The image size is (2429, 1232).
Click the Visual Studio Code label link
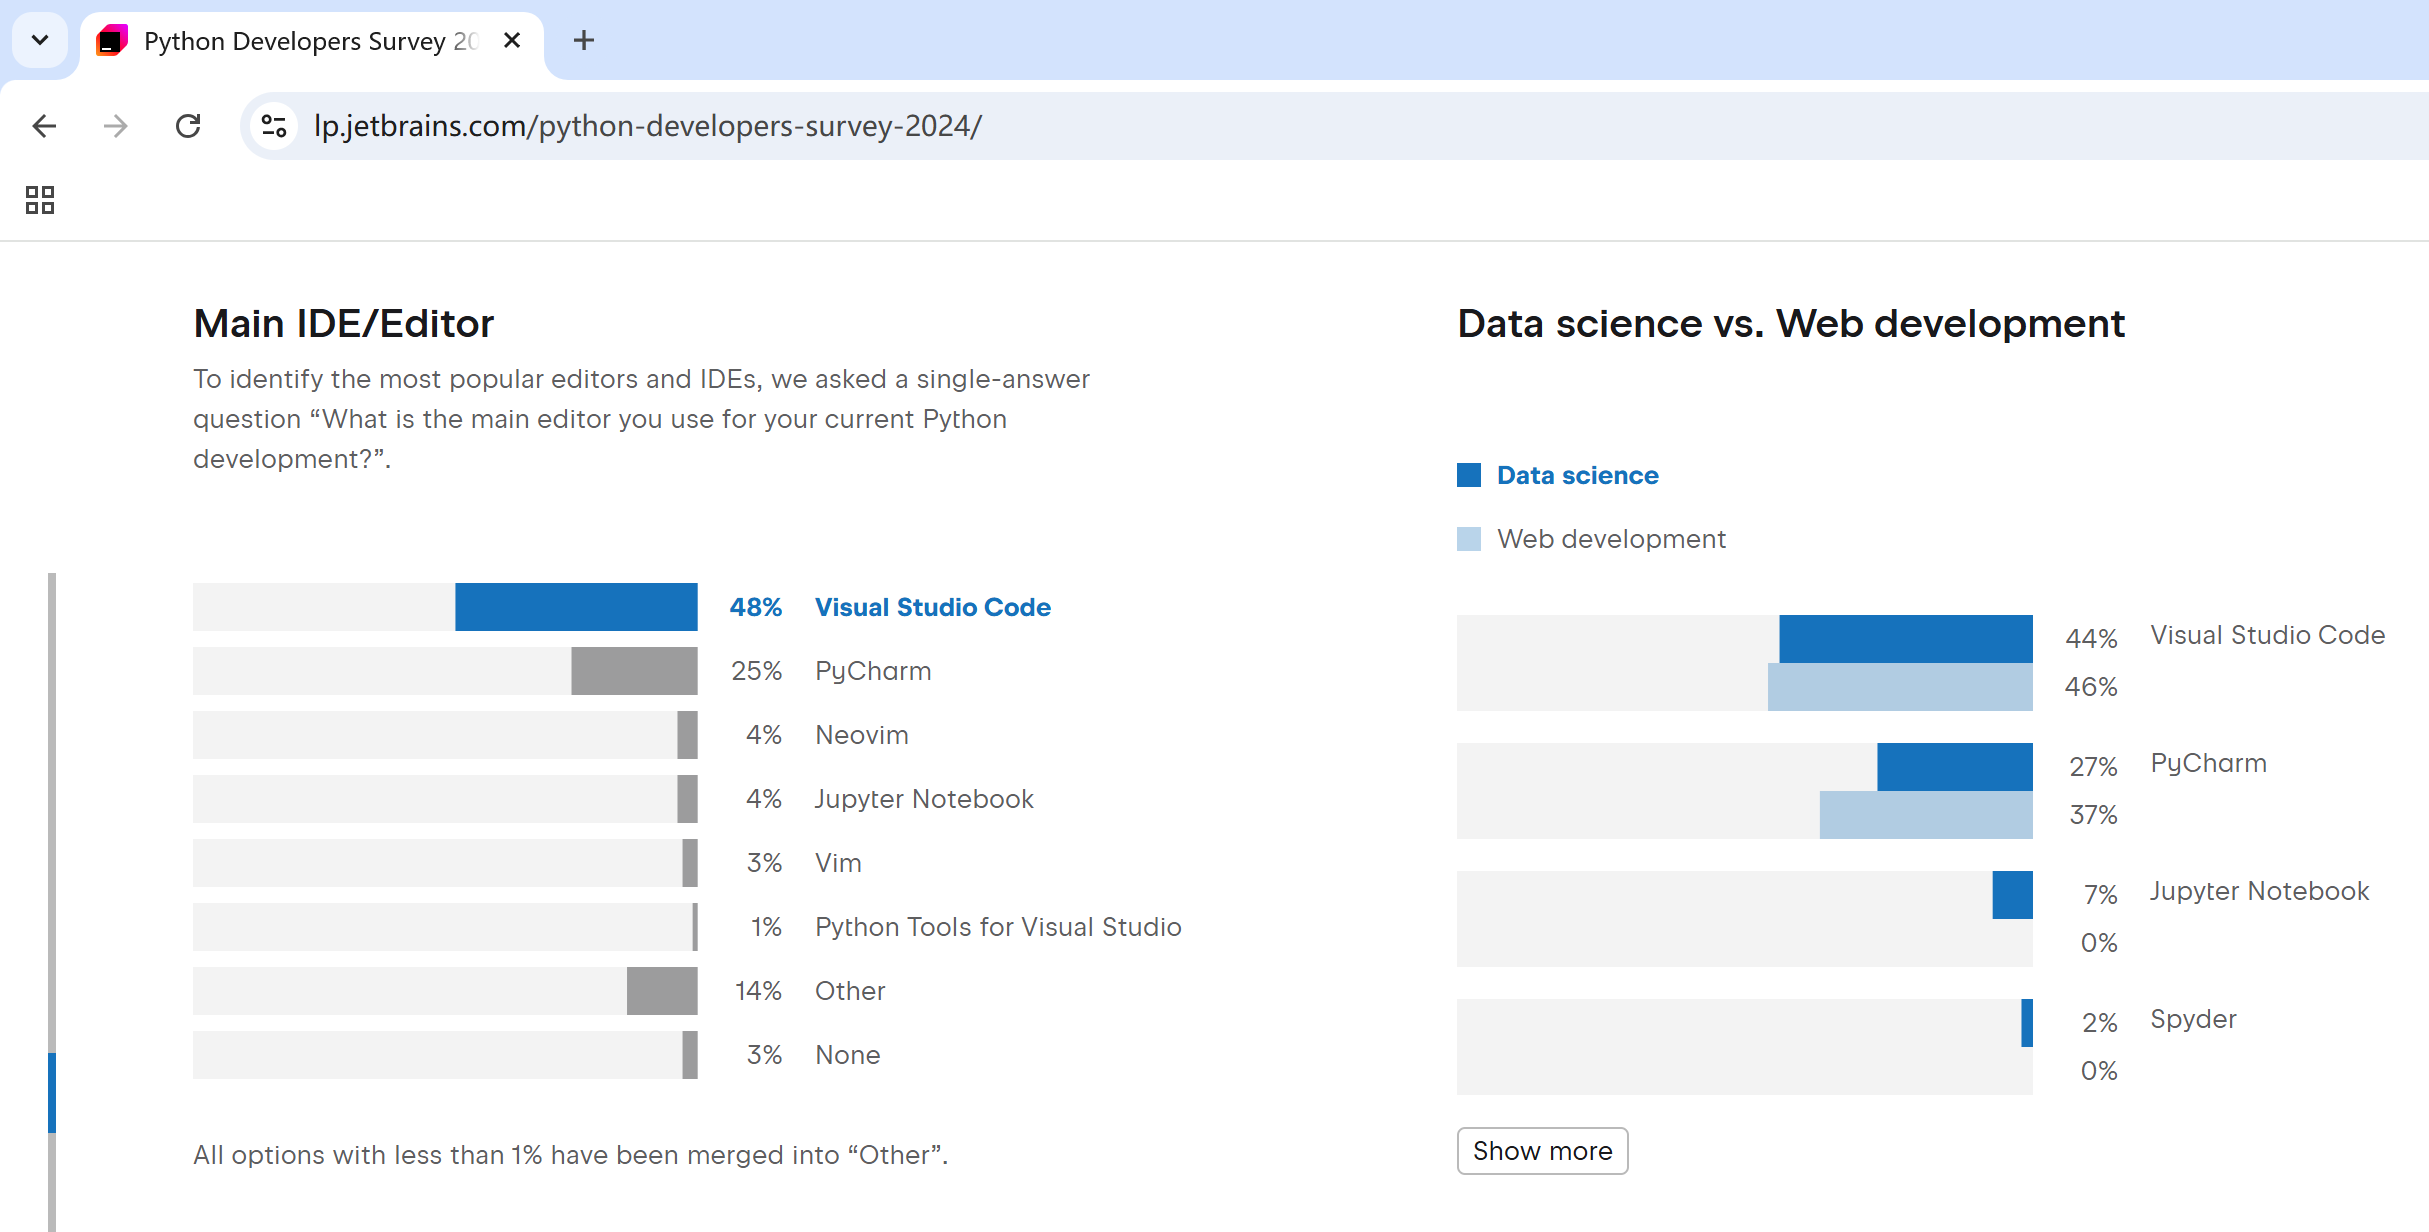[932, 607]
